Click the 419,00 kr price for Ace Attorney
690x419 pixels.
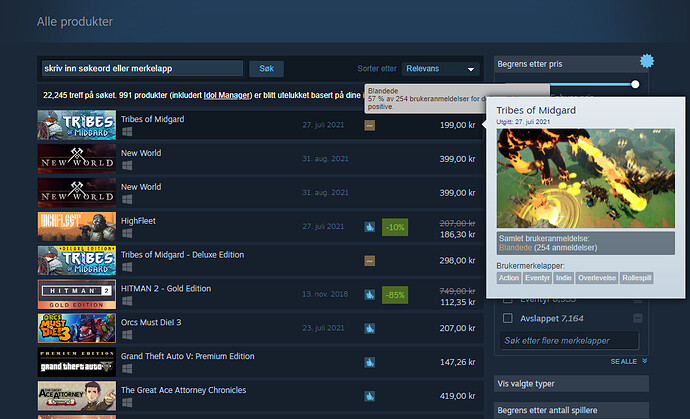pos(457,396)
